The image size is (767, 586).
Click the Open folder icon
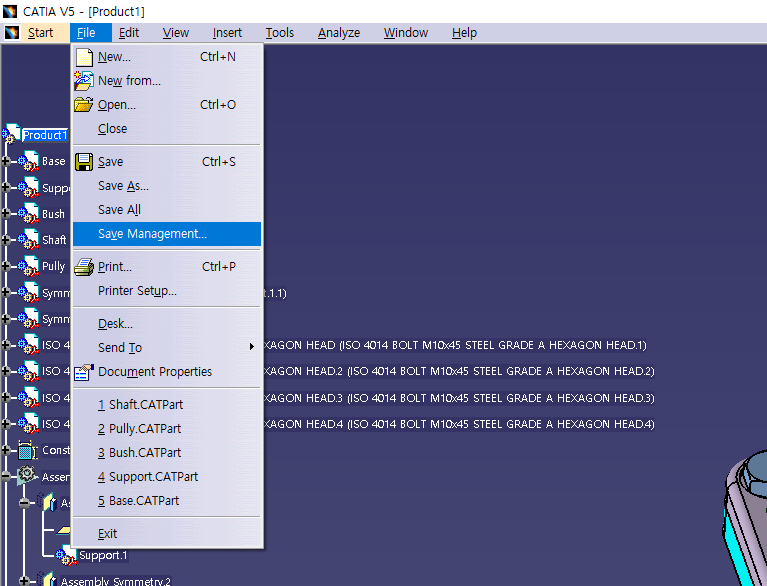[84, 104]
